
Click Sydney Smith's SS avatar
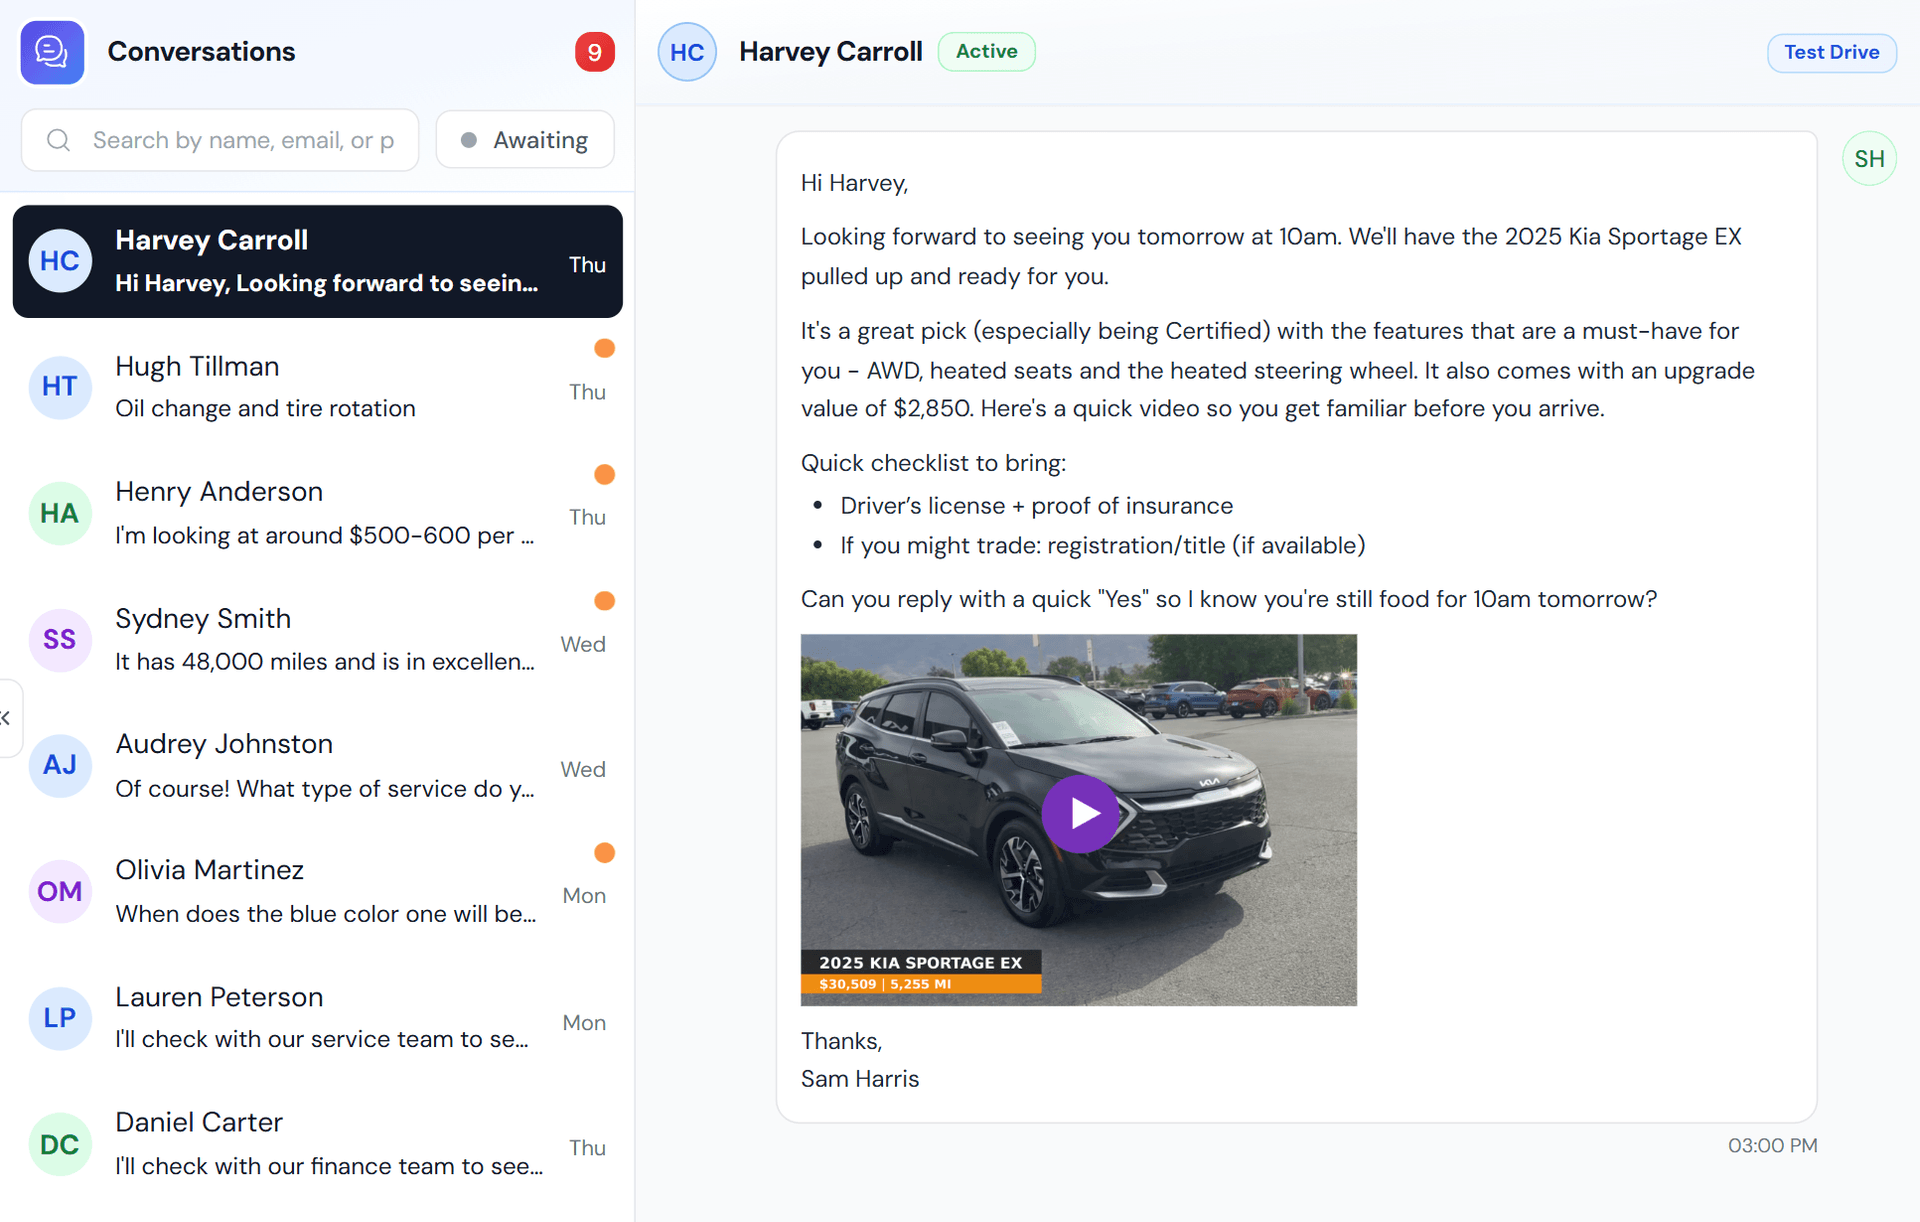click(60, 639)
